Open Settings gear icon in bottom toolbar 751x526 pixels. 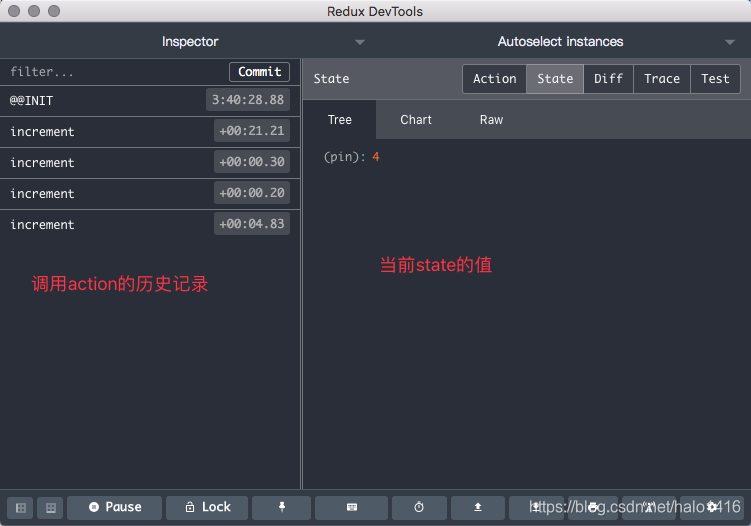(712, 507)
